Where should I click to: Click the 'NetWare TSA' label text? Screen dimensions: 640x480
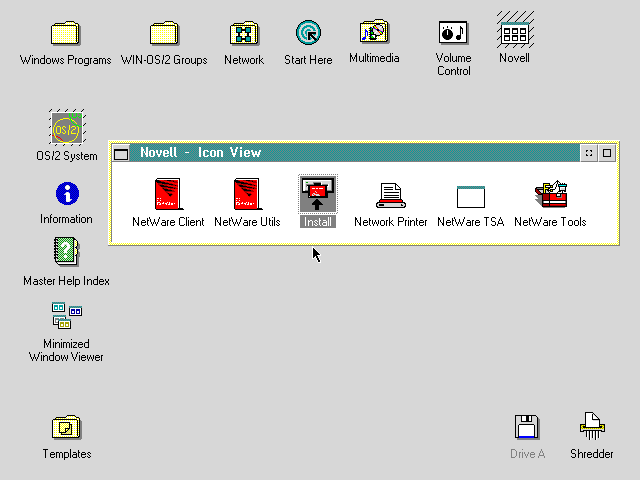[x=471, y=222]
